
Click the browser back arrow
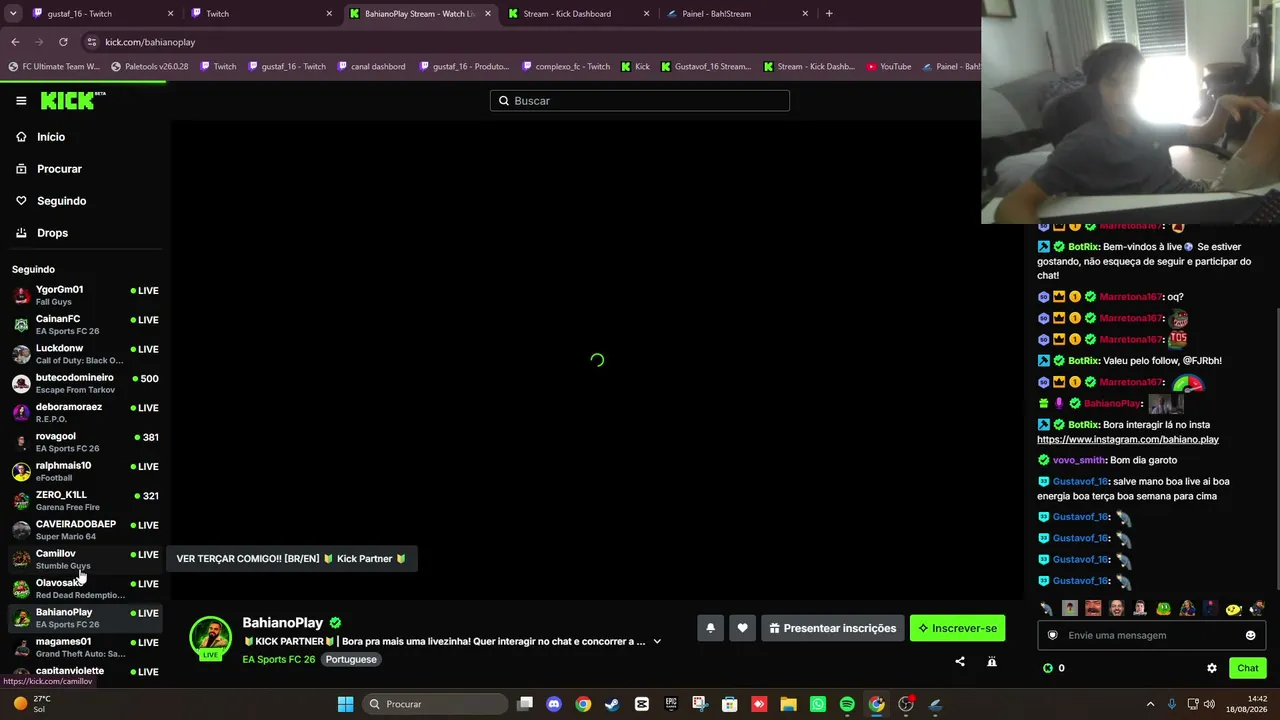coord(15,42)
